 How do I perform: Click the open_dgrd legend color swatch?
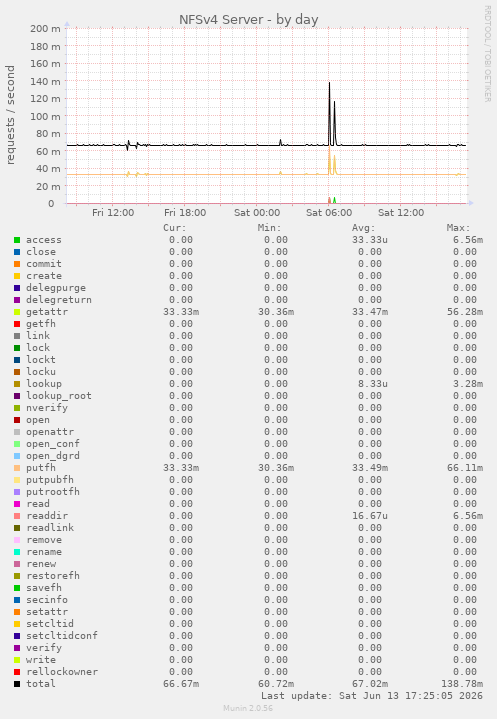coord(17,456)
